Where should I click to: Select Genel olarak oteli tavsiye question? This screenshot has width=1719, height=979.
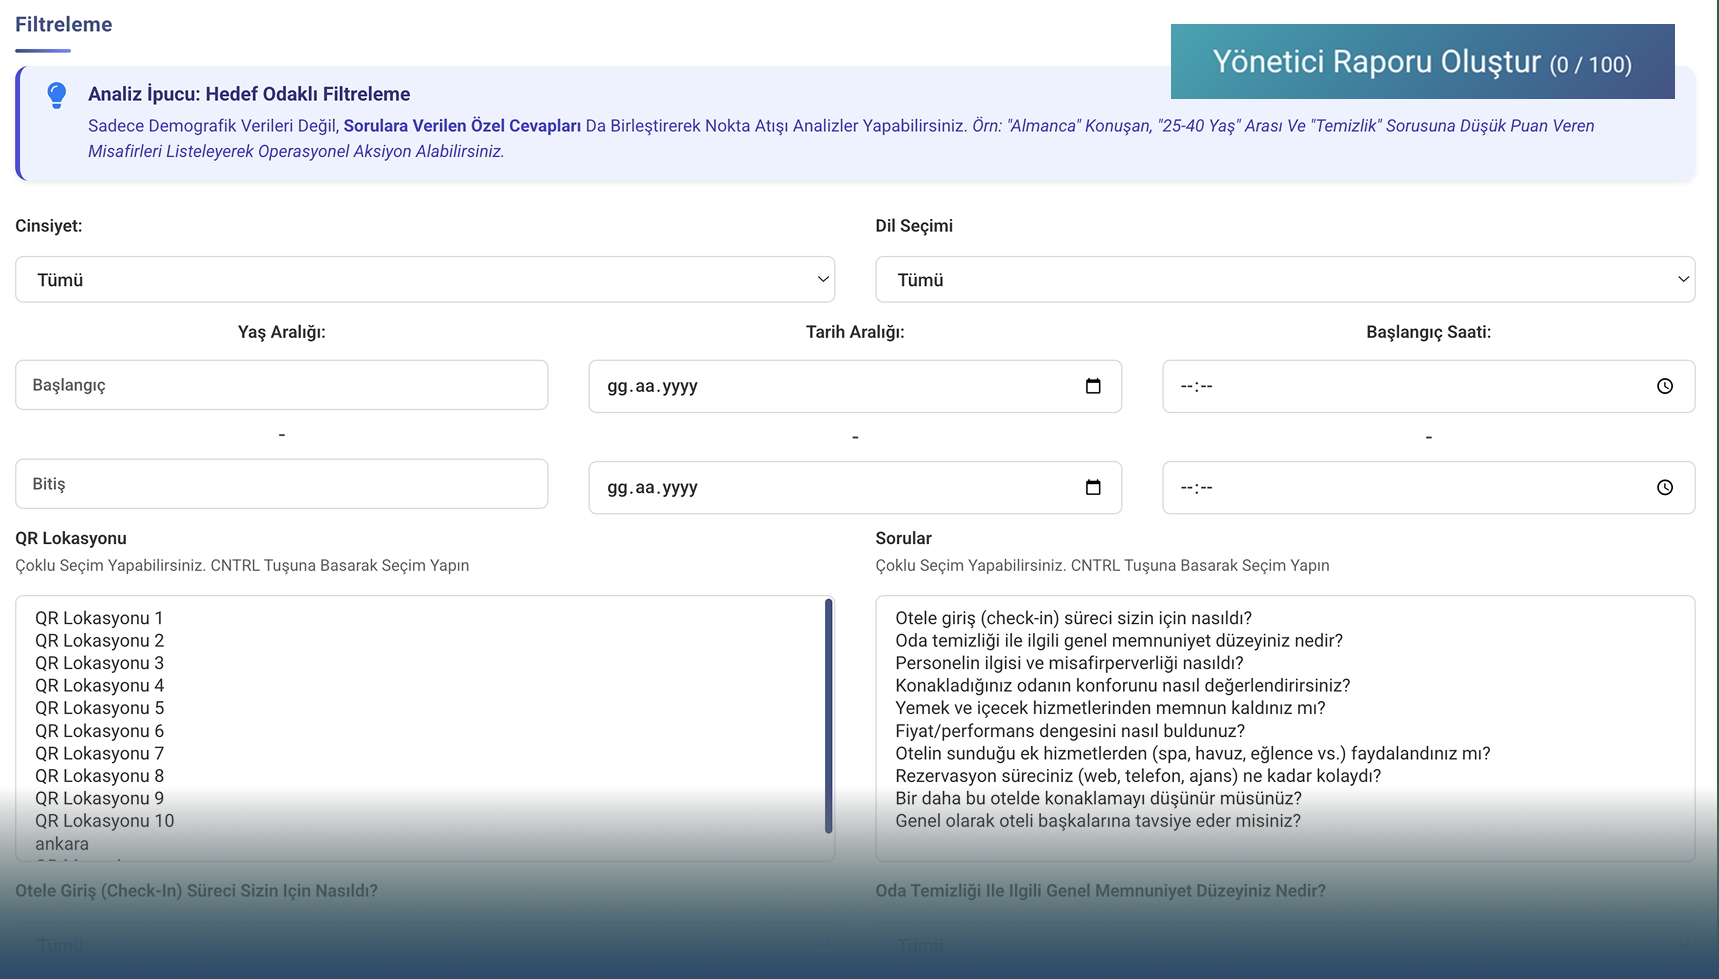click(1098, 821)
